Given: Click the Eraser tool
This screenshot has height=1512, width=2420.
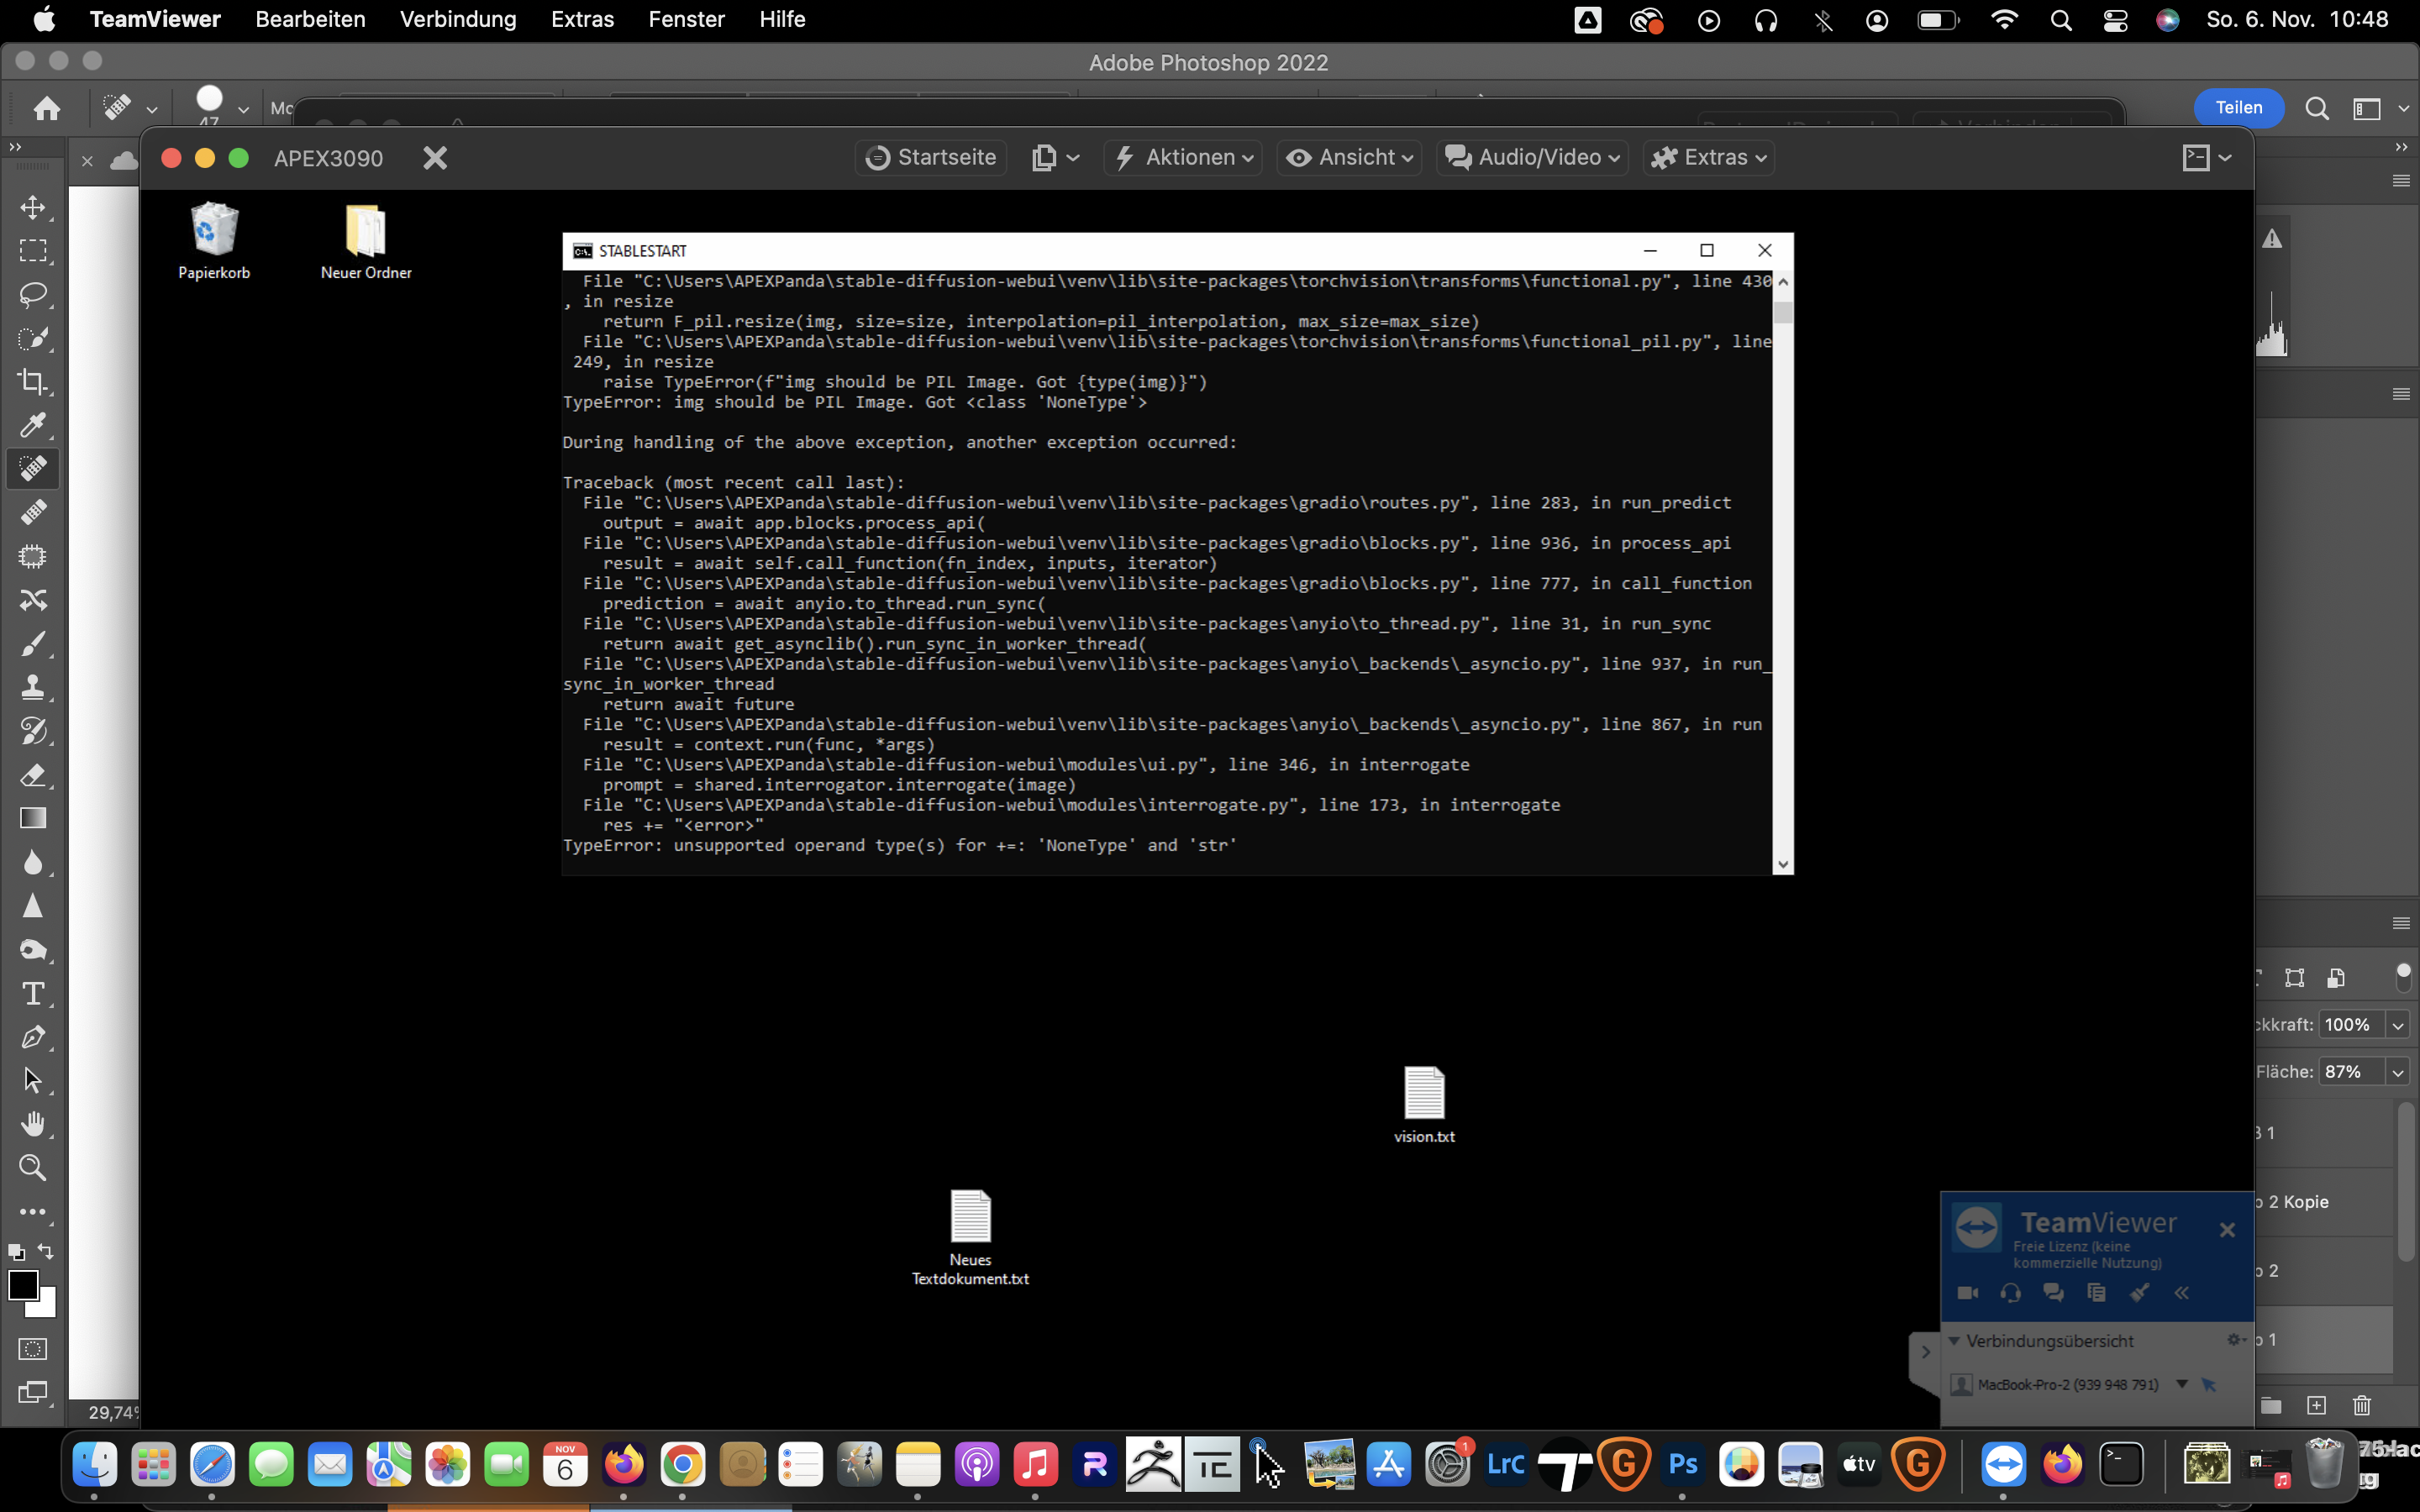Looking at the screenshot, I should [x=33, y=775].
